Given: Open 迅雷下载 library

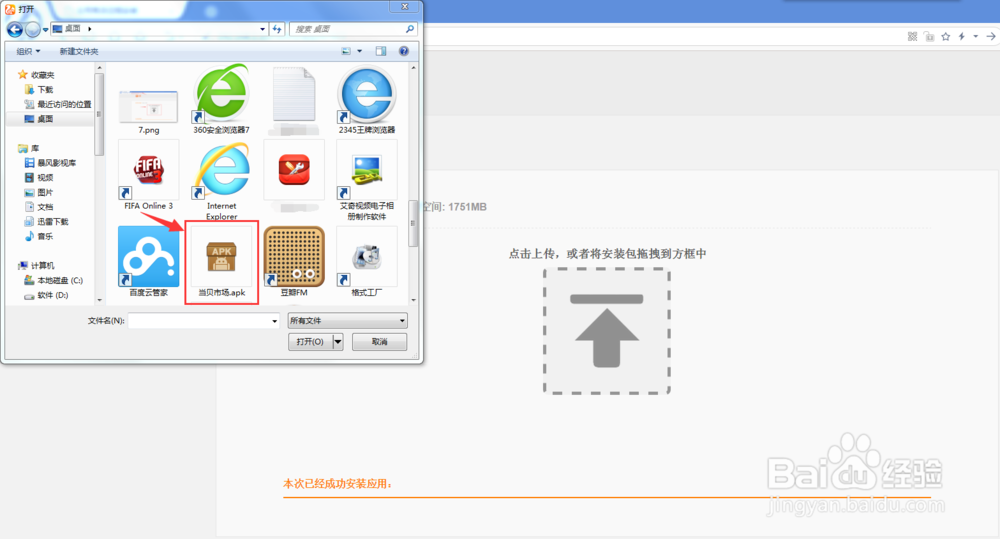Looking at the screenshot, I should tap(46, 221).
